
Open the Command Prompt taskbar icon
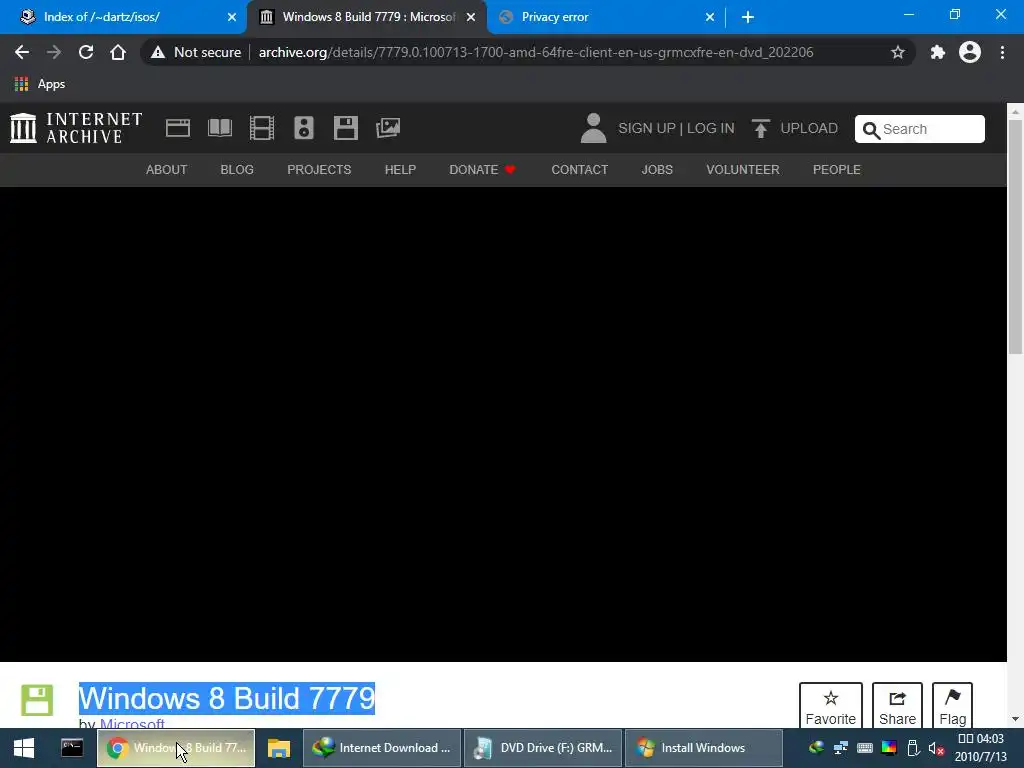pos(72,748)
